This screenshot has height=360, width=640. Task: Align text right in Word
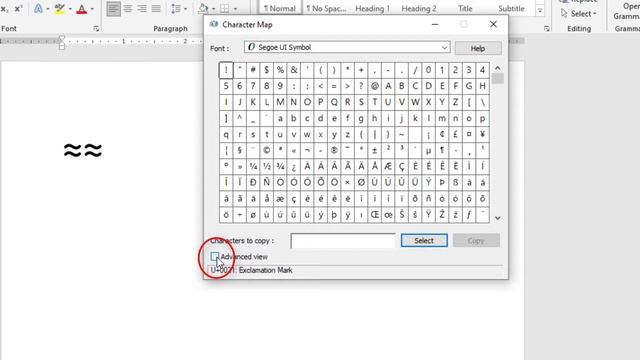point(142,9)
